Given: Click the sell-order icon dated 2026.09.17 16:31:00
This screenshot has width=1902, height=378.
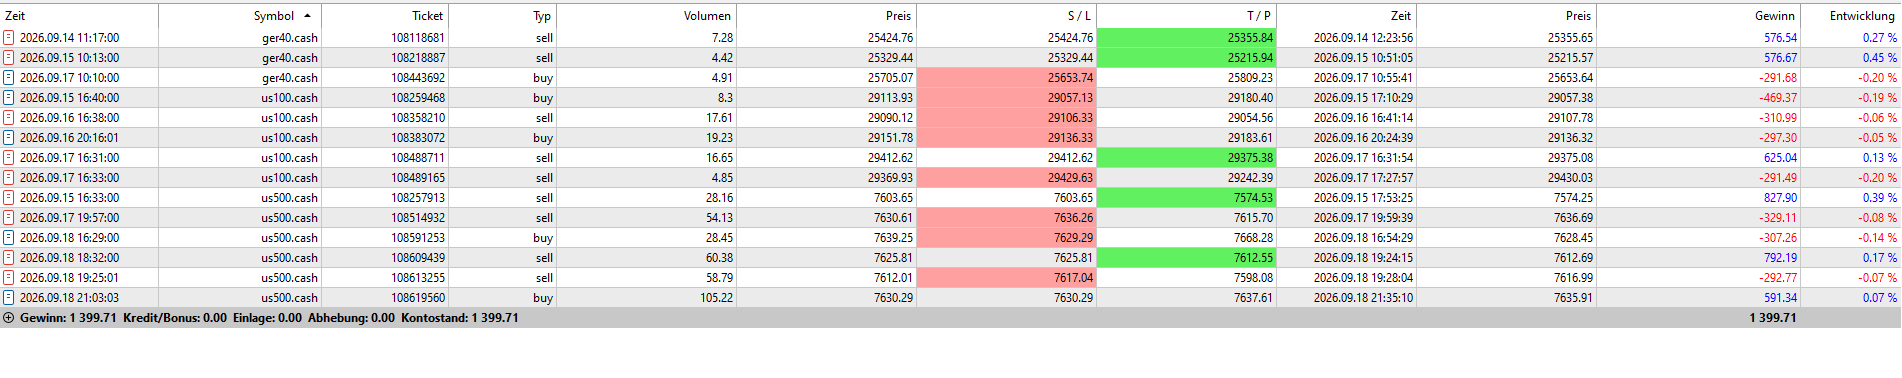Looking at the screenshot, I should pyautogui.click(x=9, y=158).
